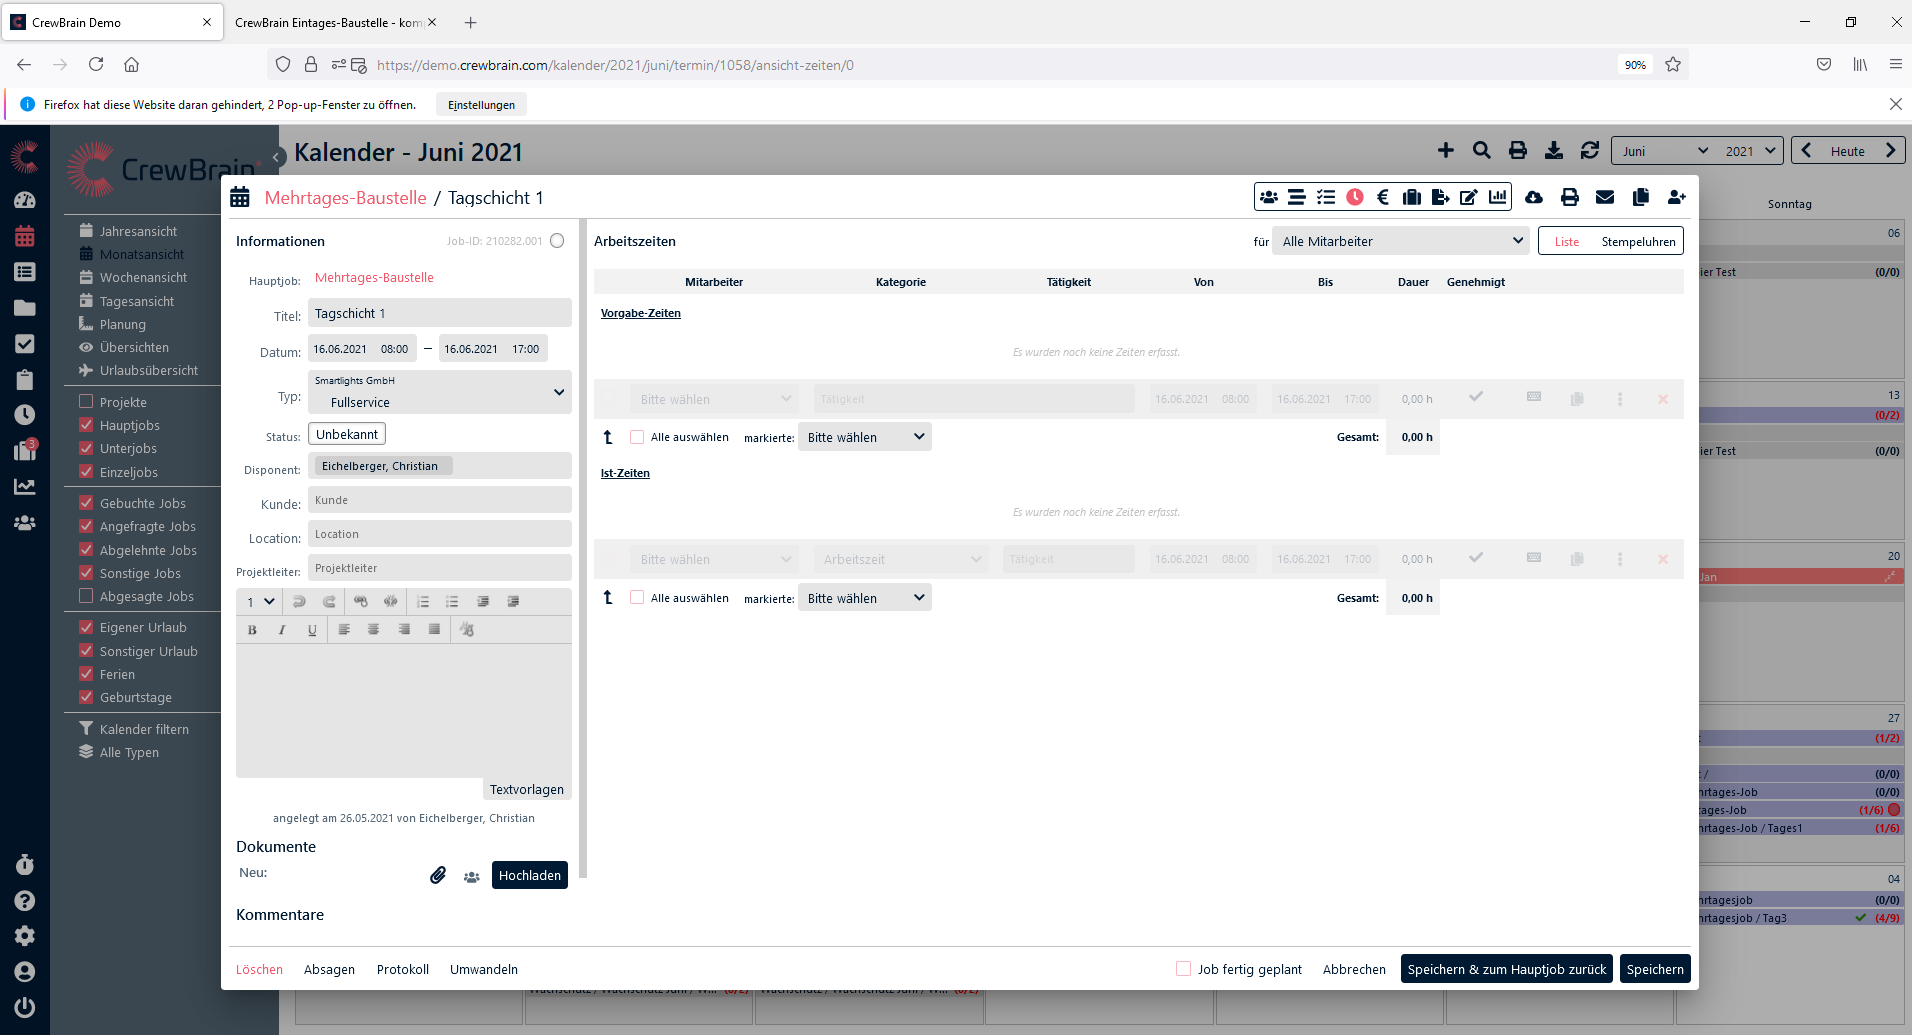
Task: Enable the Projekte calendar filter checkbox
Action: tap(87, 402)
